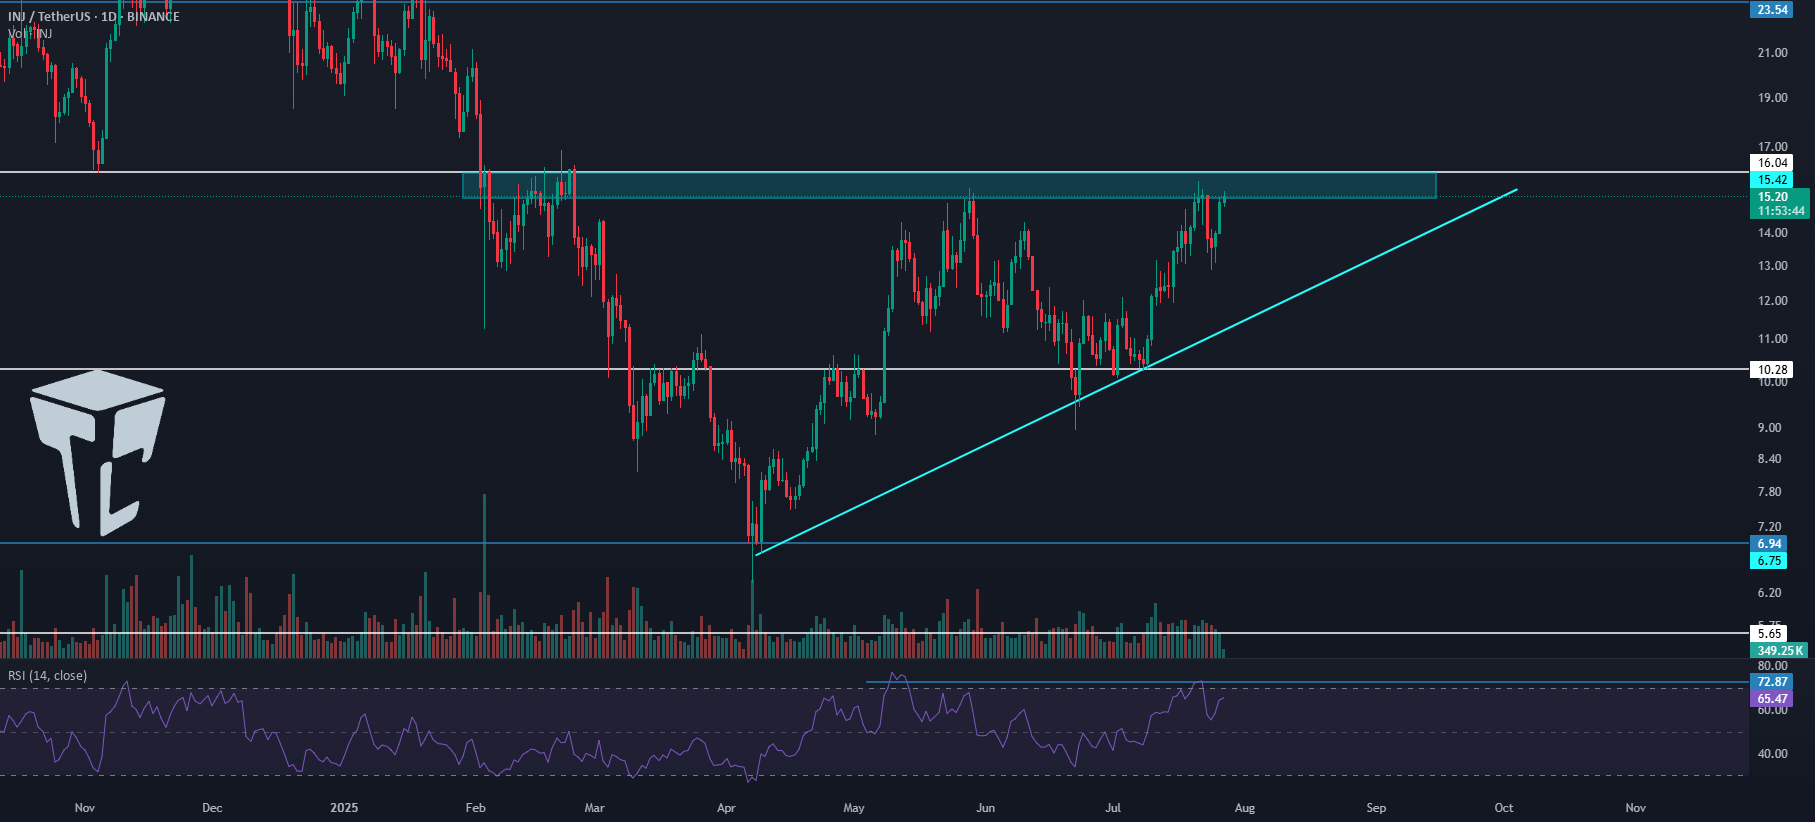Viewport: 1815px width, 822px height.
Task: Select the 10.28 support level label
Action: pos(1772,370)
